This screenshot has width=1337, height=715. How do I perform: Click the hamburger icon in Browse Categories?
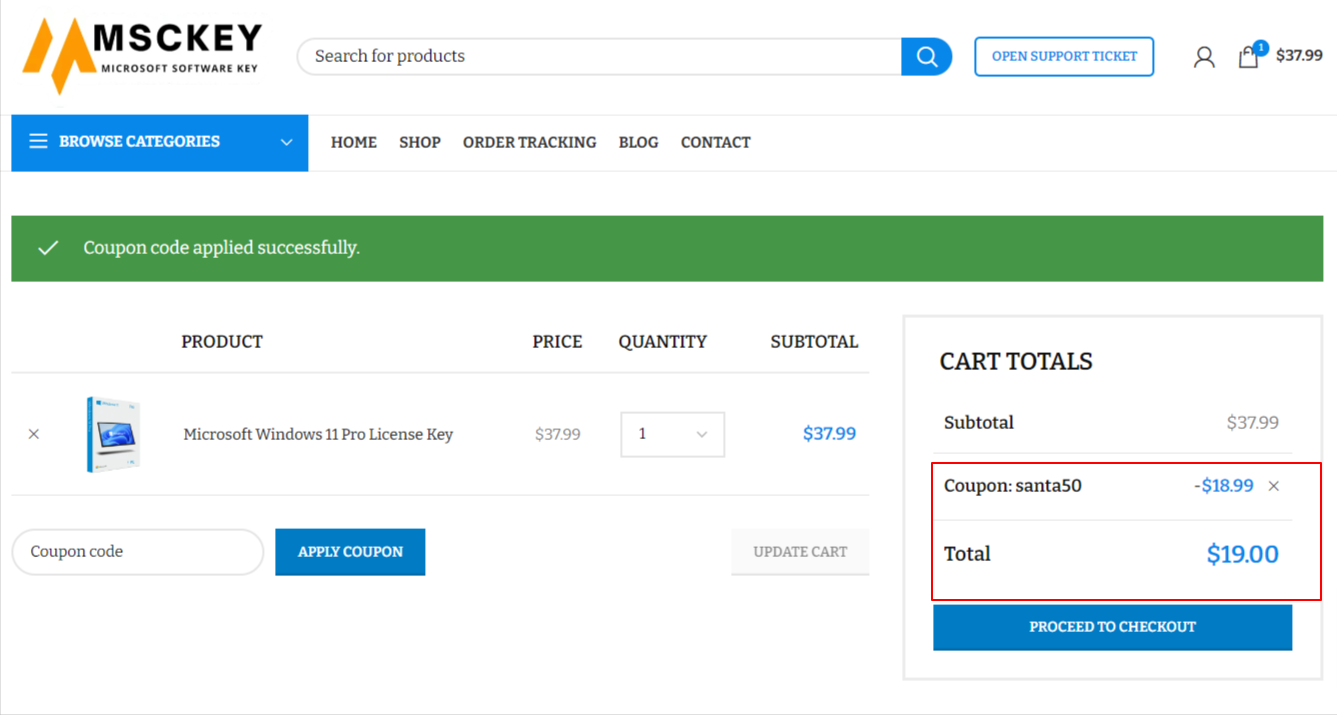[x=38, y=142]
